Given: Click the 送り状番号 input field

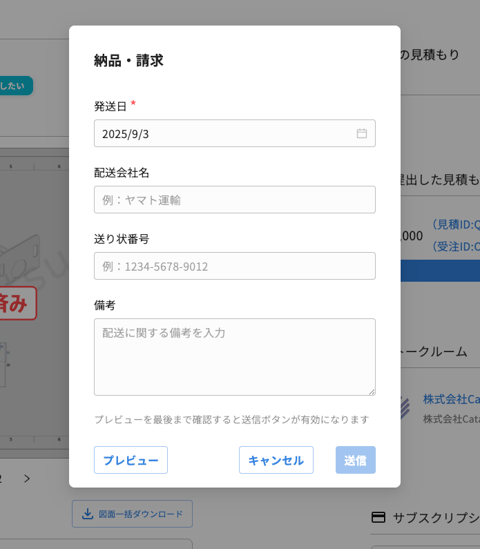Looking at the screenshot, I should [235, 266].
